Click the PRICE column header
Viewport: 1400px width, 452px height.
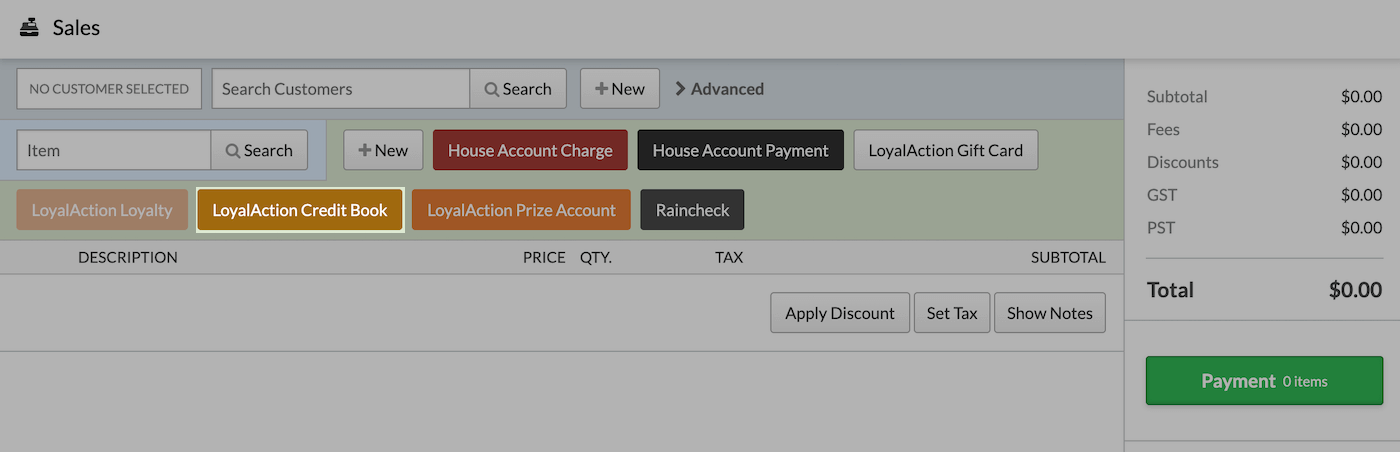click(x=544, y=257)
